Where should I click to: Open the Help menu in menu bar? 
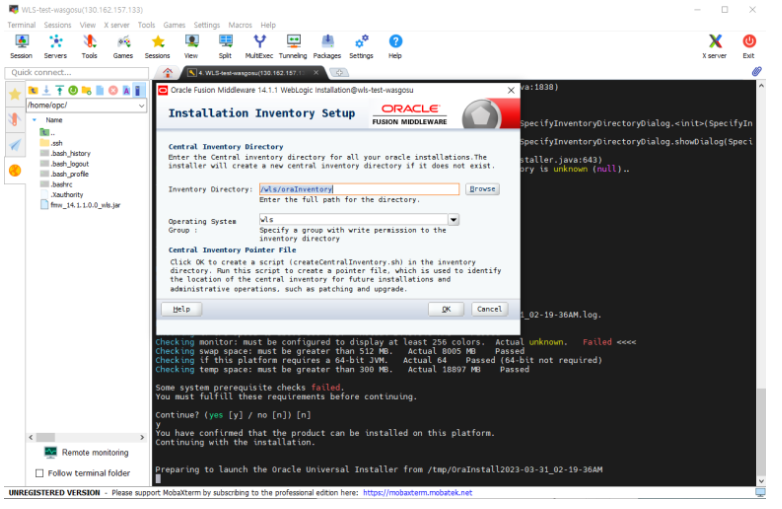[x=268, y=25]
